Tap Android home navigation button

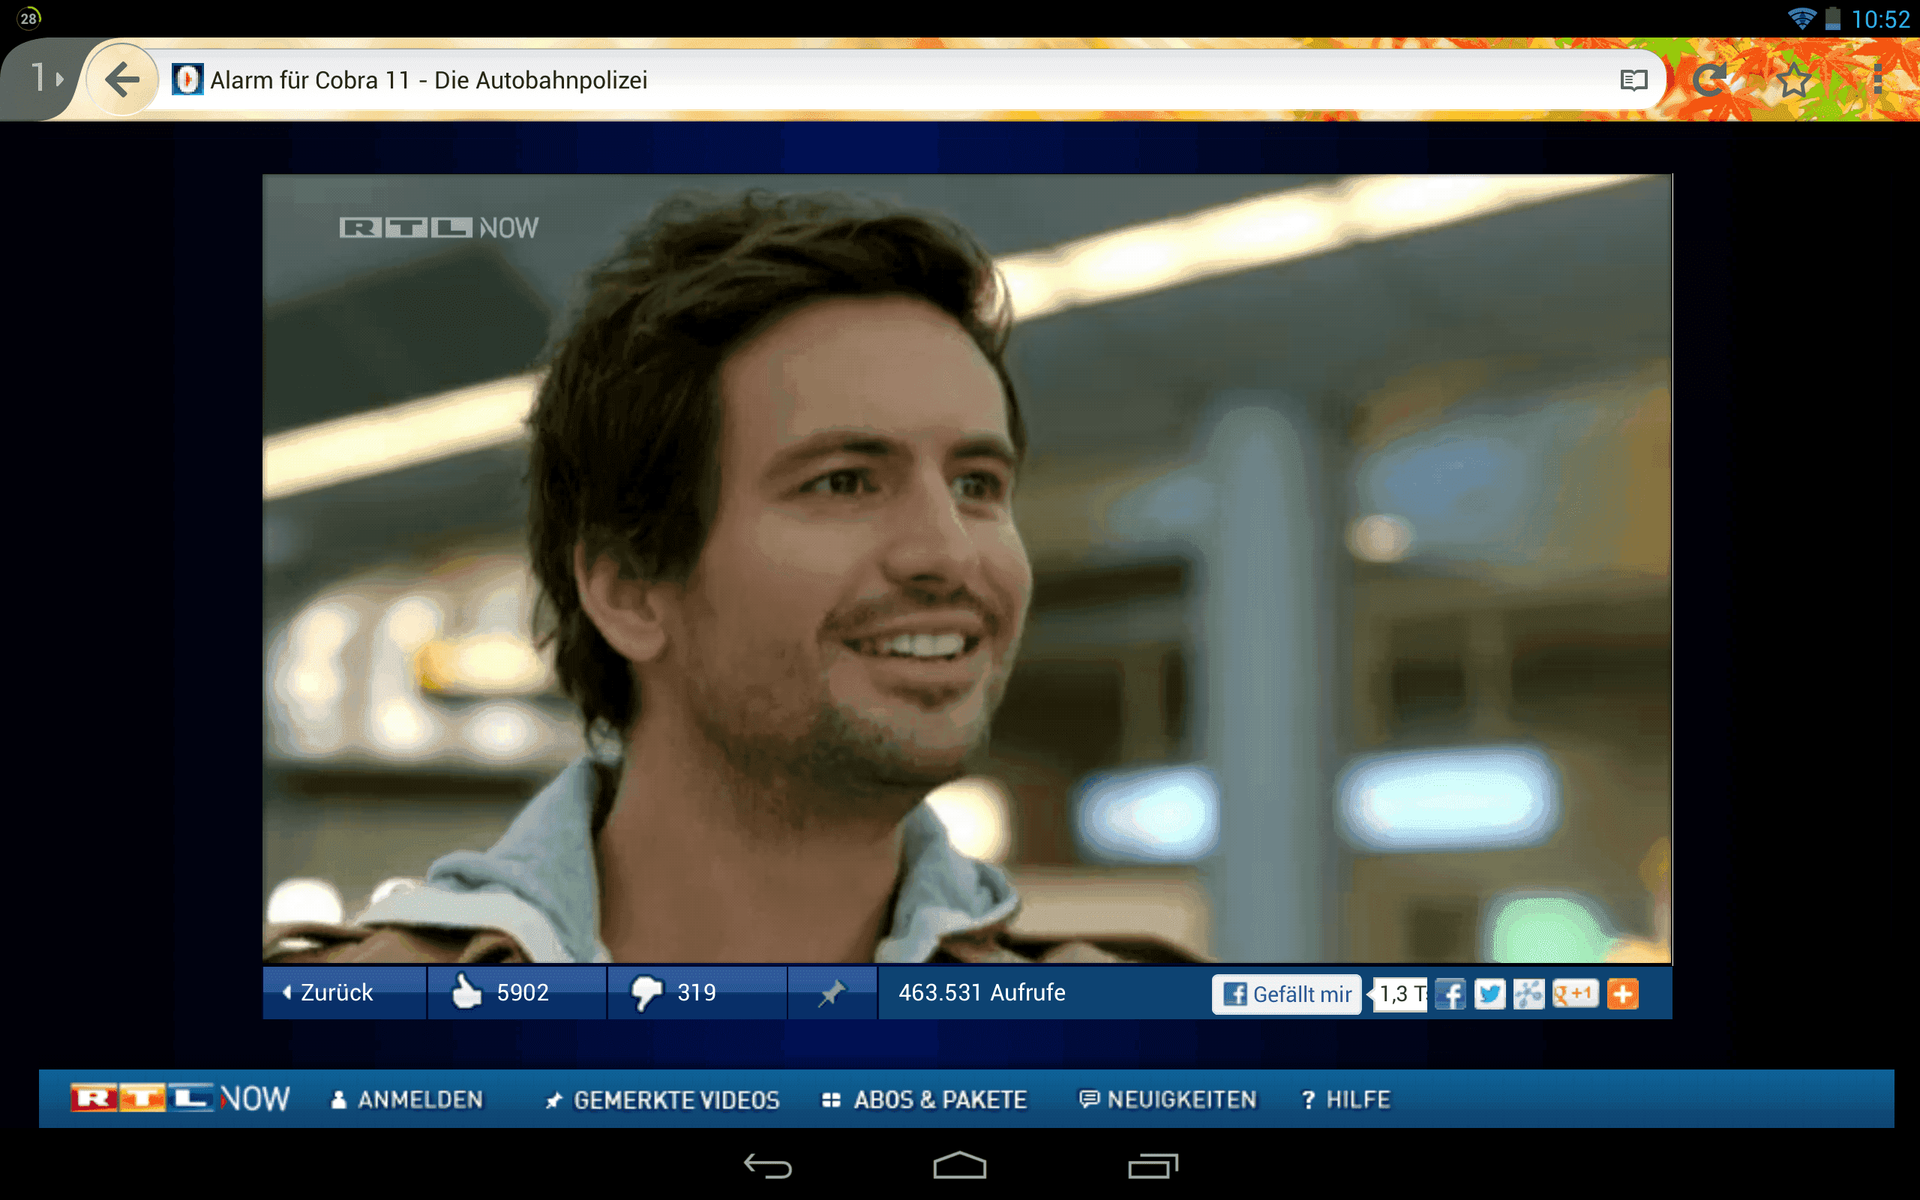click(960, 1166)
